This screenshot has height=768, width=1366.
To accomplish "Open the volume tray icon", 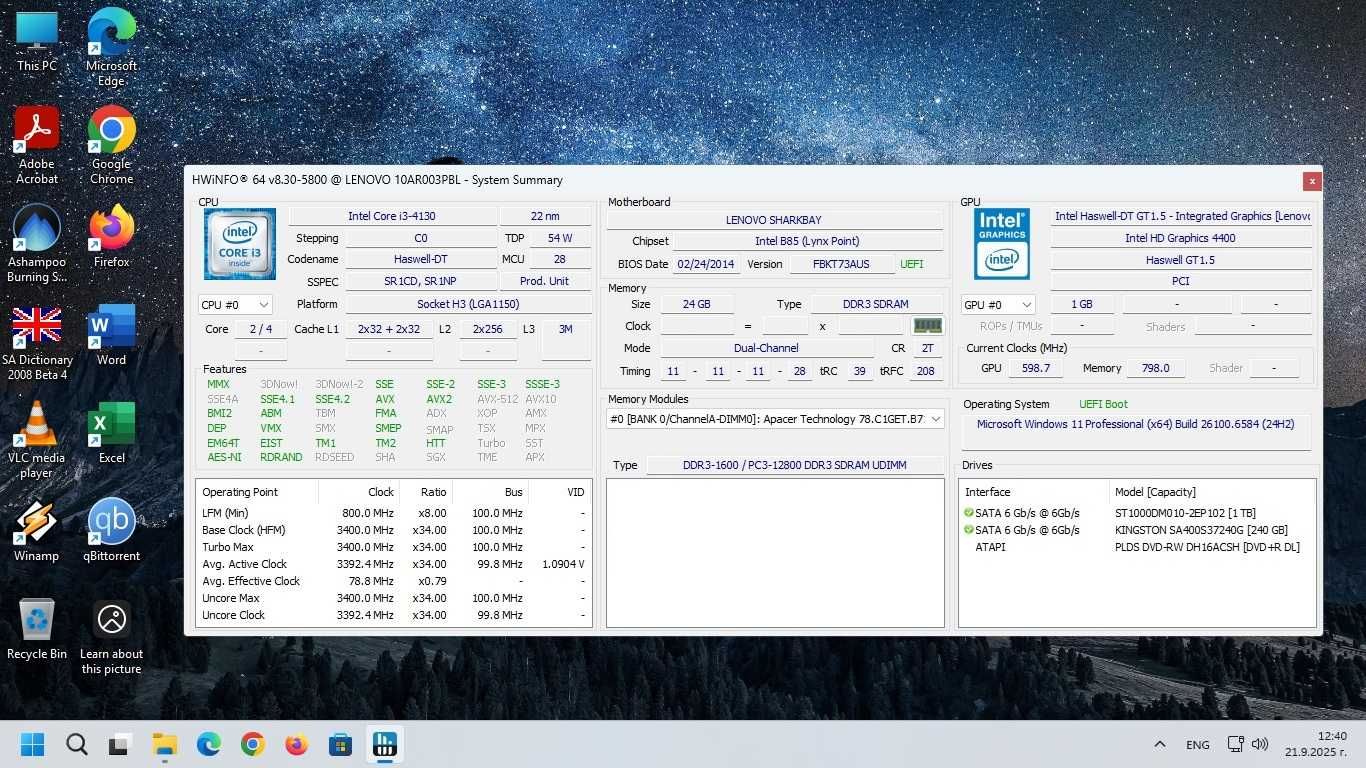I will click(1260, 744).
